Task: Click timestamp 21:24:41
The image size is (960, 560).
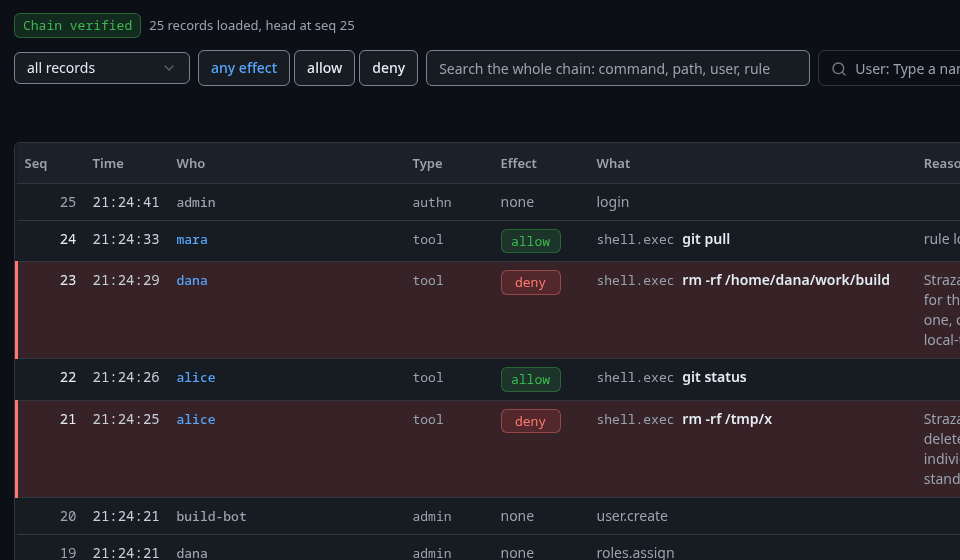Action: tap(126, 202)
